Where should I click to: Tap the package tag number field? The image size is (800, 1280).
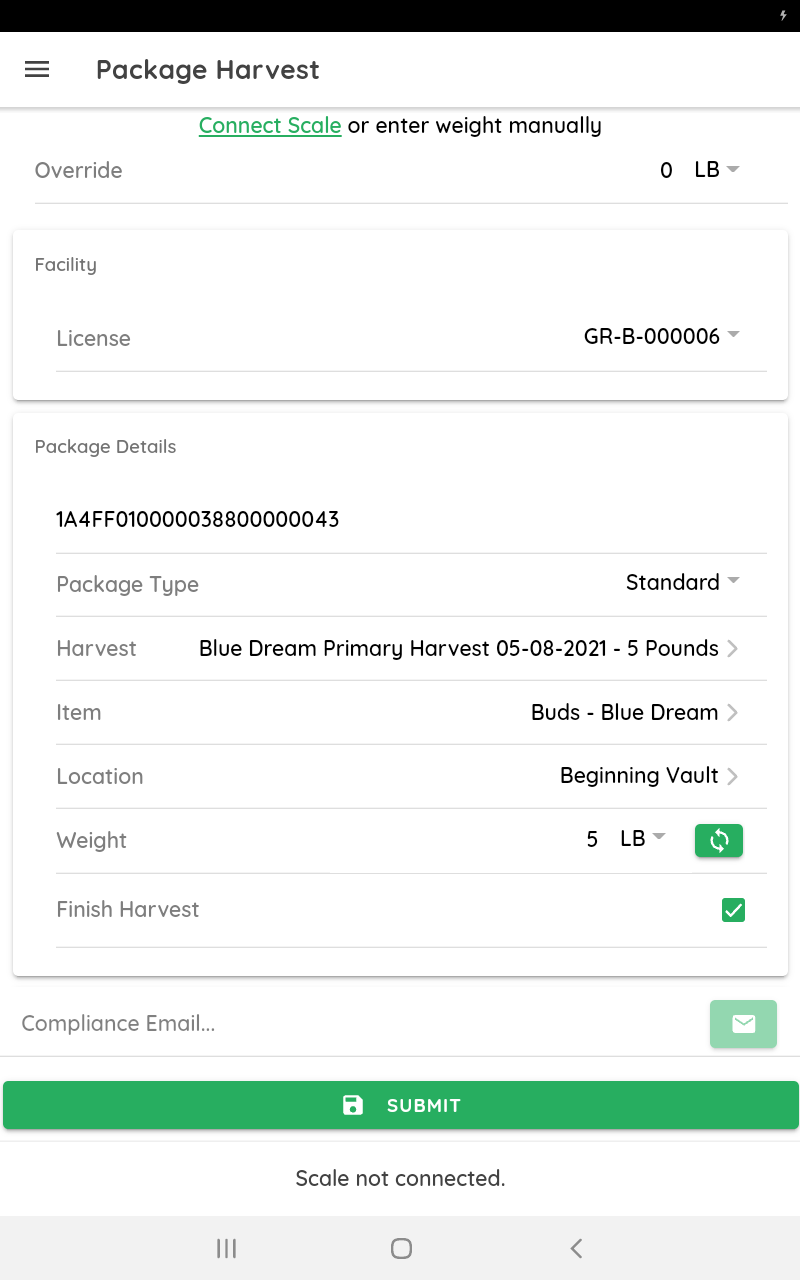click(198, 520)
